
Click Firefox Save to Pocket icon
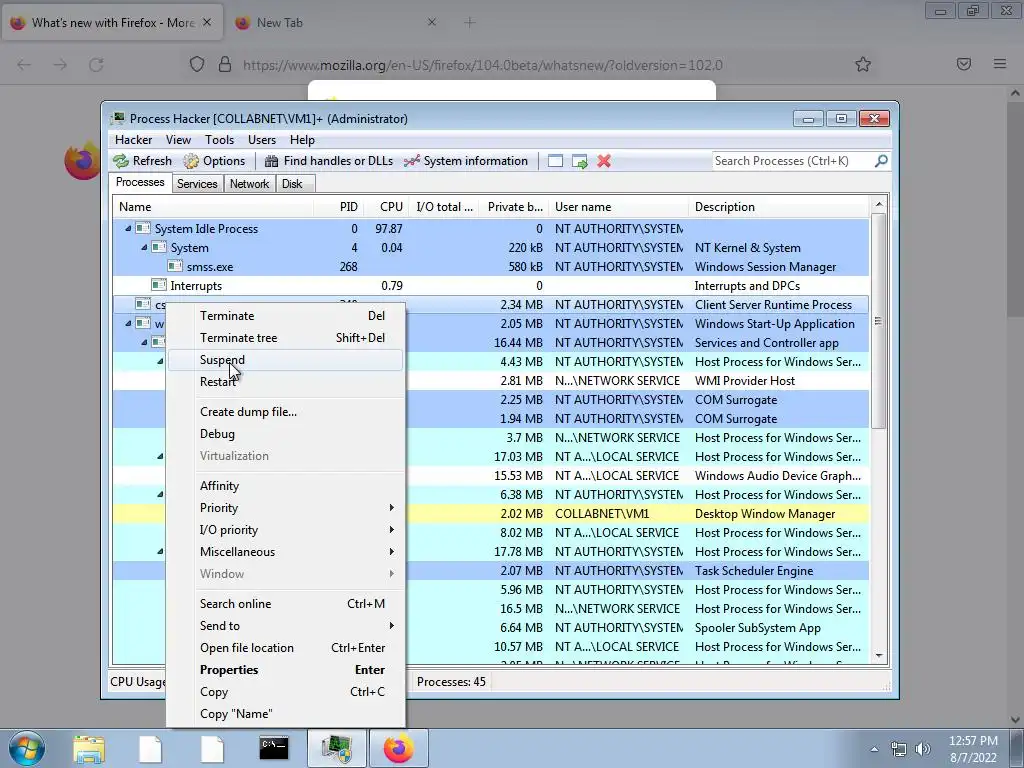point(964,64)
